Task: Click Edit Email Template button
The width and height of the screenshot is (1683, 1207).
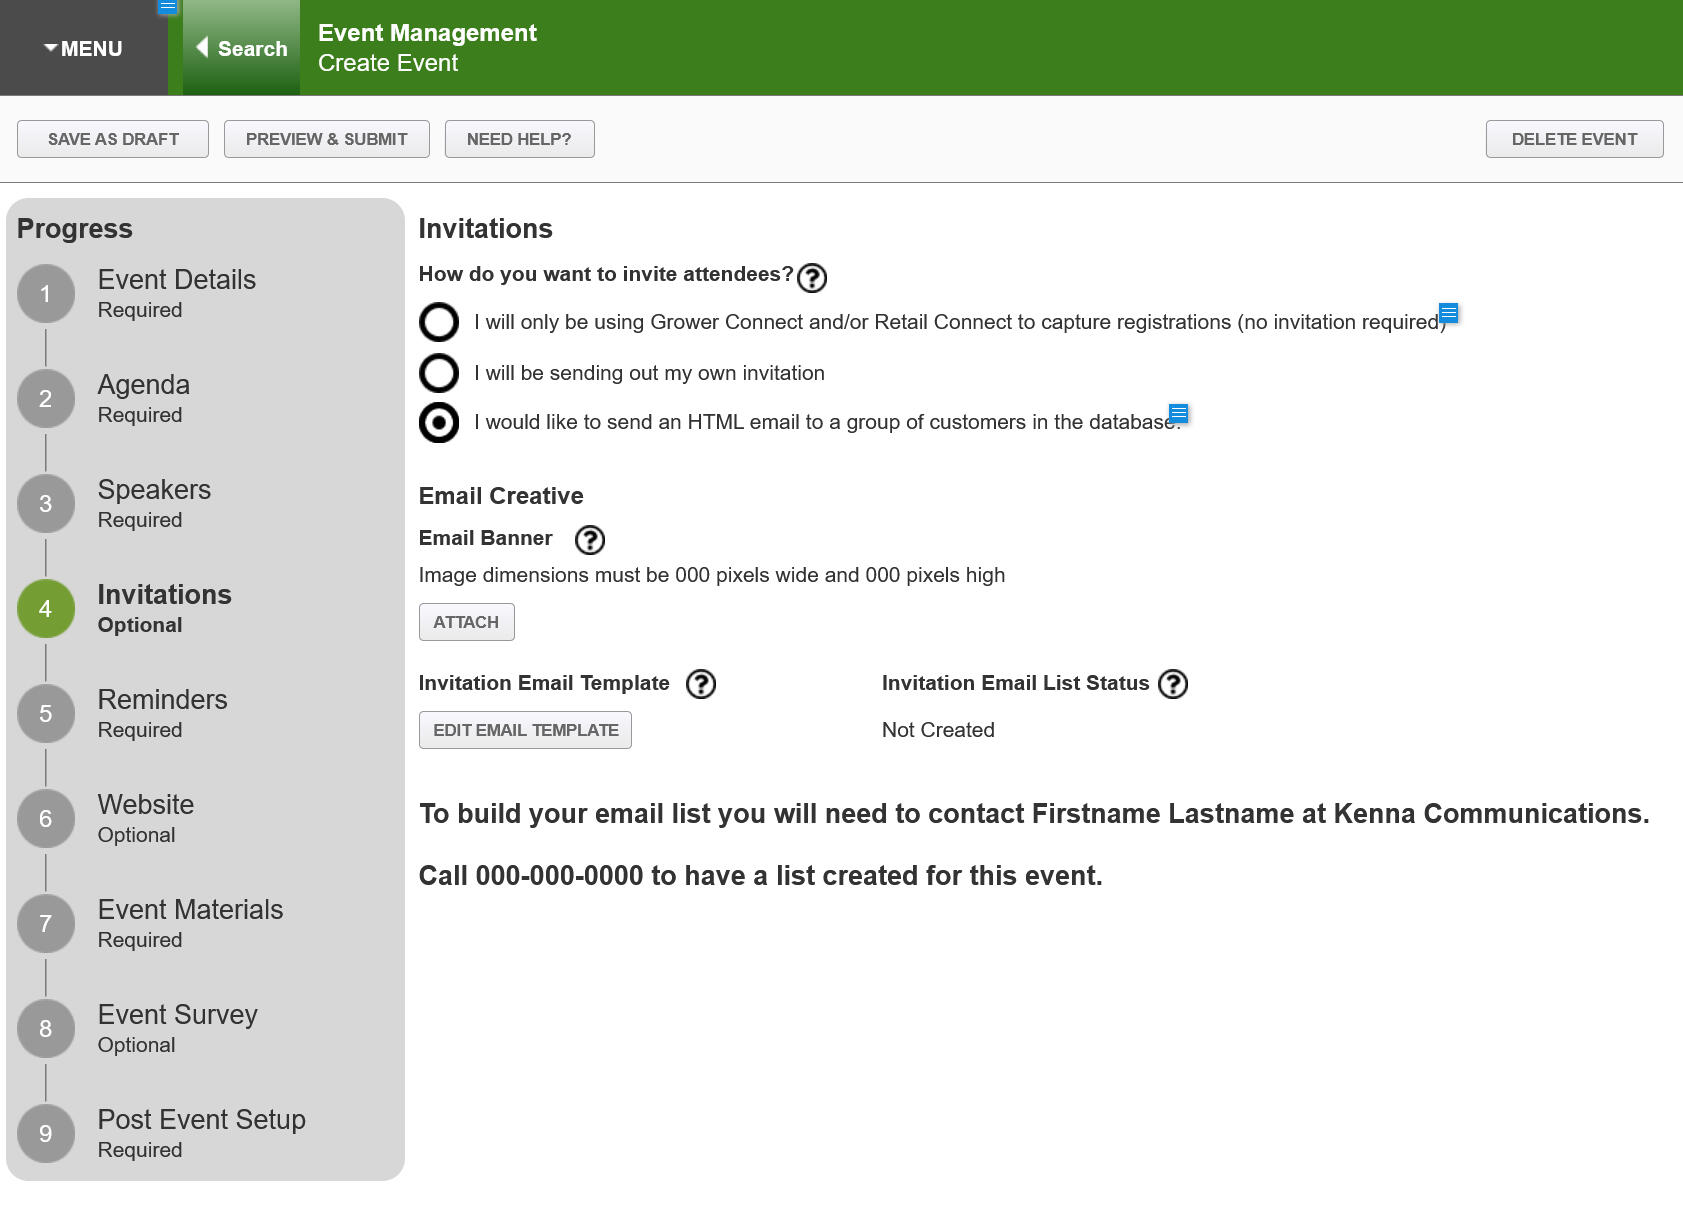Action: [x=525, y=730]
